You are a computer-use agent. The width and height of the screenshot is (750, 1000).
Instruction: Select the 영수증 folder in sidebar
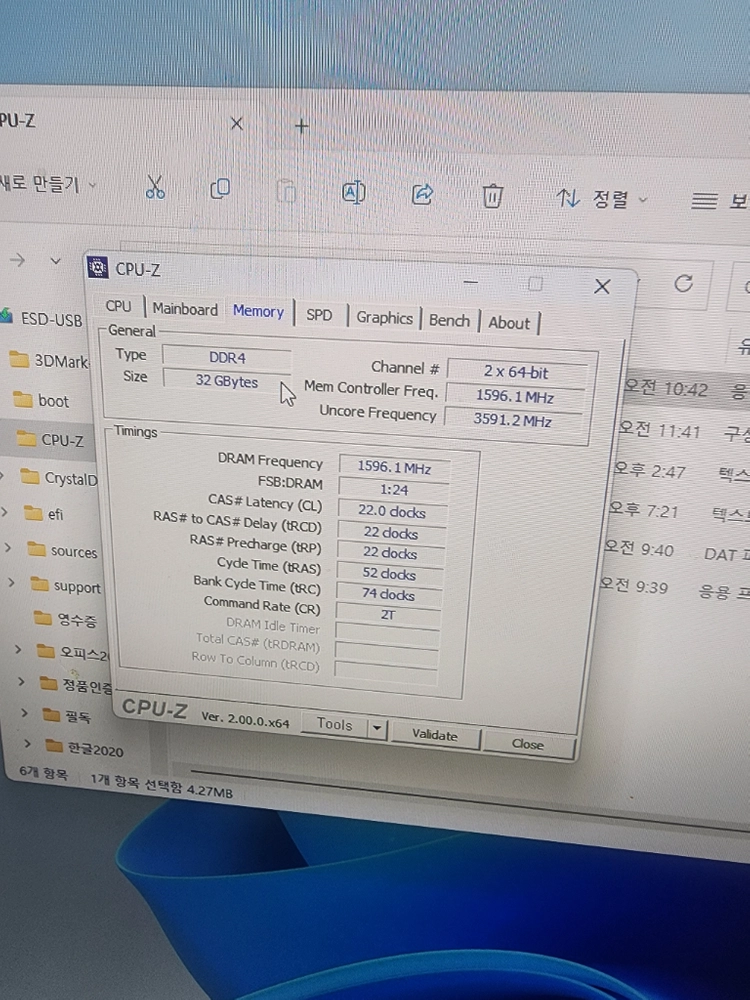tap(66, 619)
